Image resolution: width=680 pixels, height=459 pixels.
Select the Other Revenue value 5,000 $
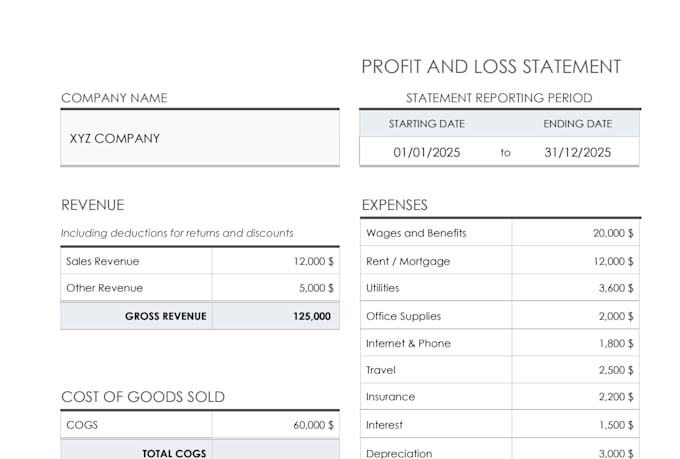point(276,288)
